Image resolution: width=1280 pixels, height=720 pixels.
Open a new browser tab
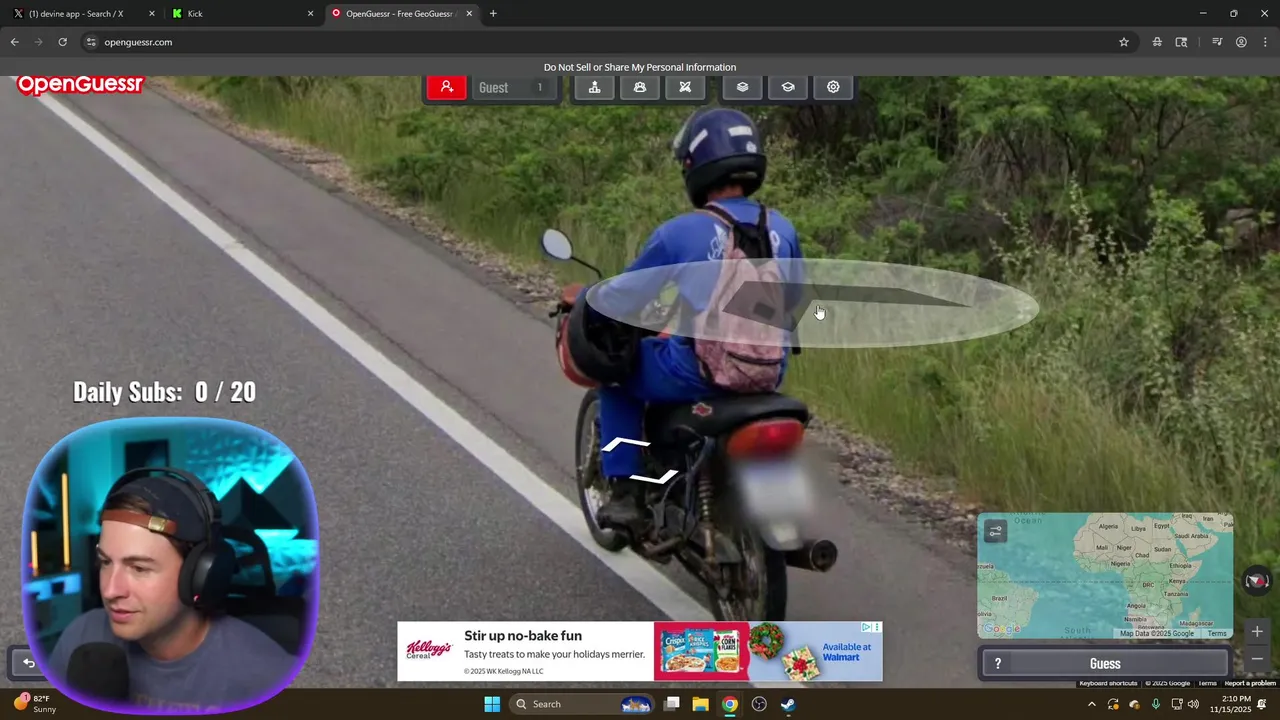(493, 14)
